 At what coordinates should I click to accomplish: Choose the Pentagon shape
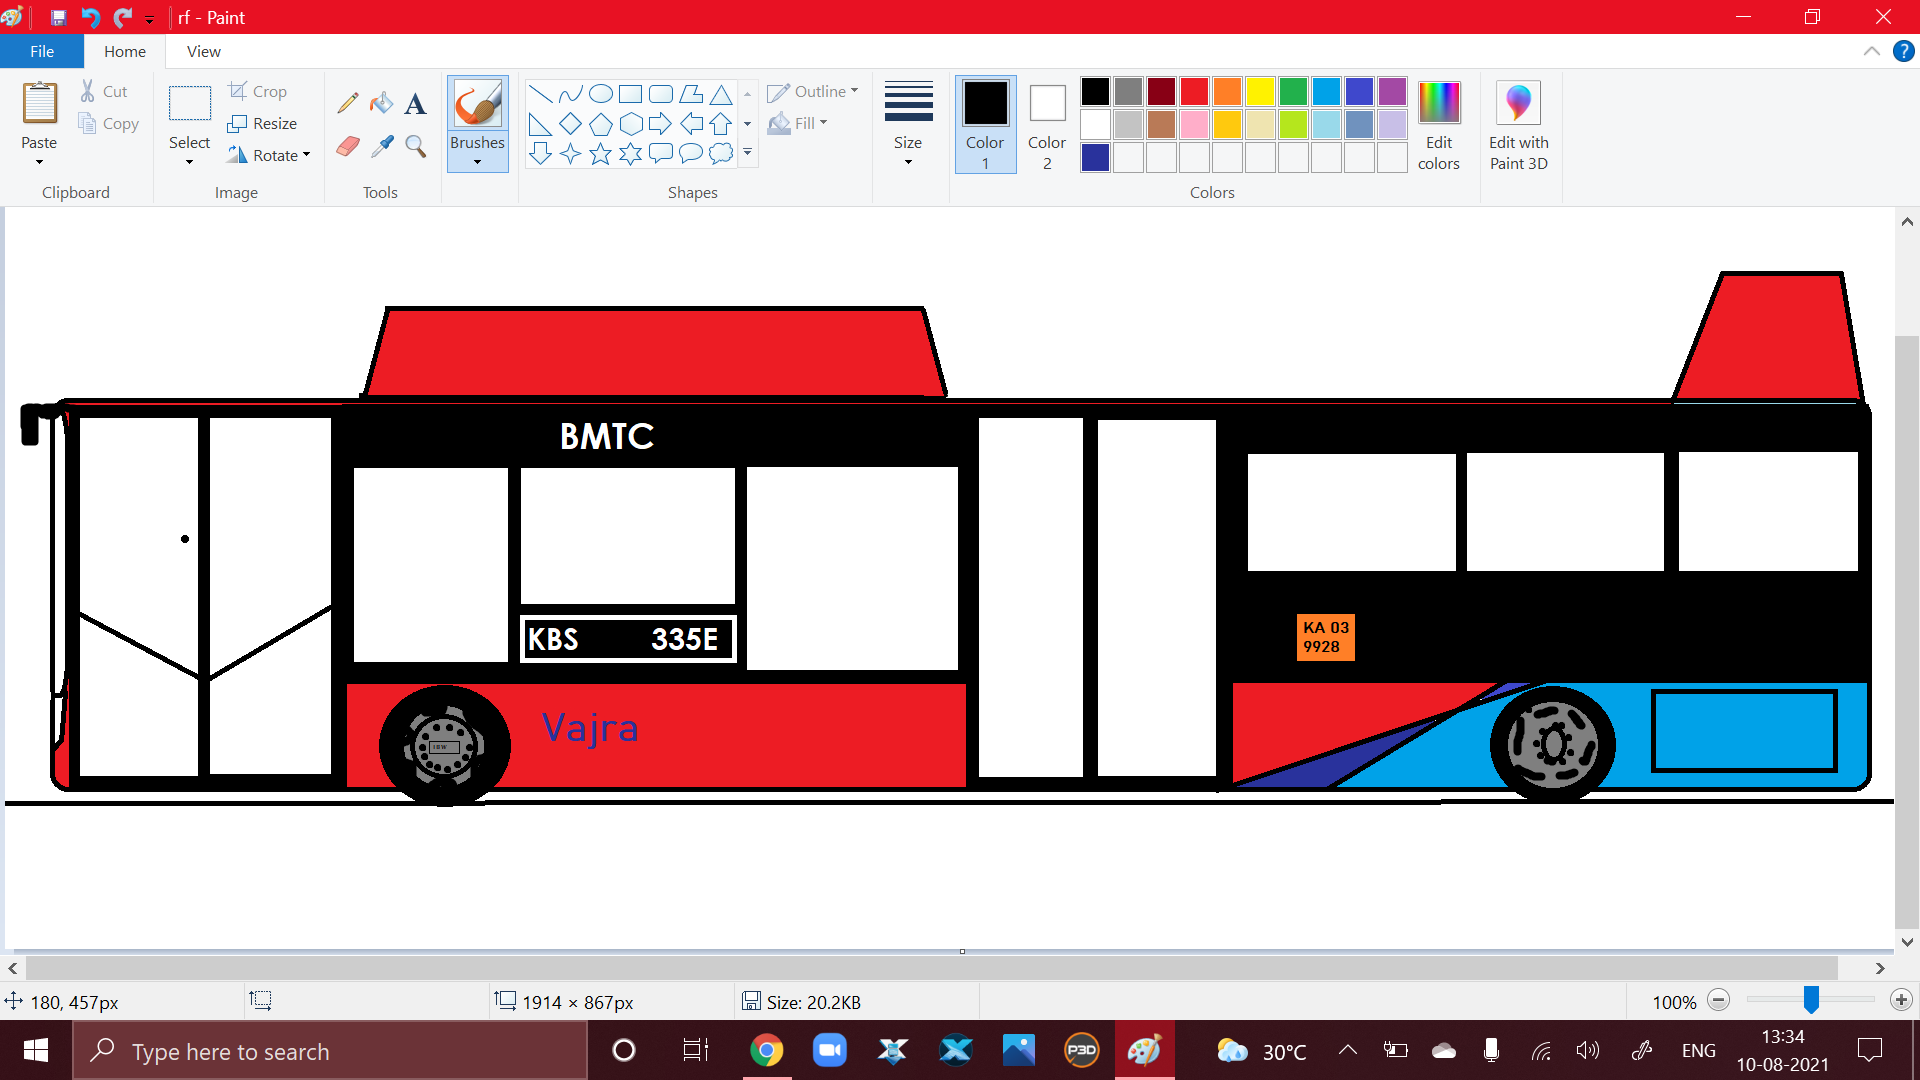(x=600, y=124)
